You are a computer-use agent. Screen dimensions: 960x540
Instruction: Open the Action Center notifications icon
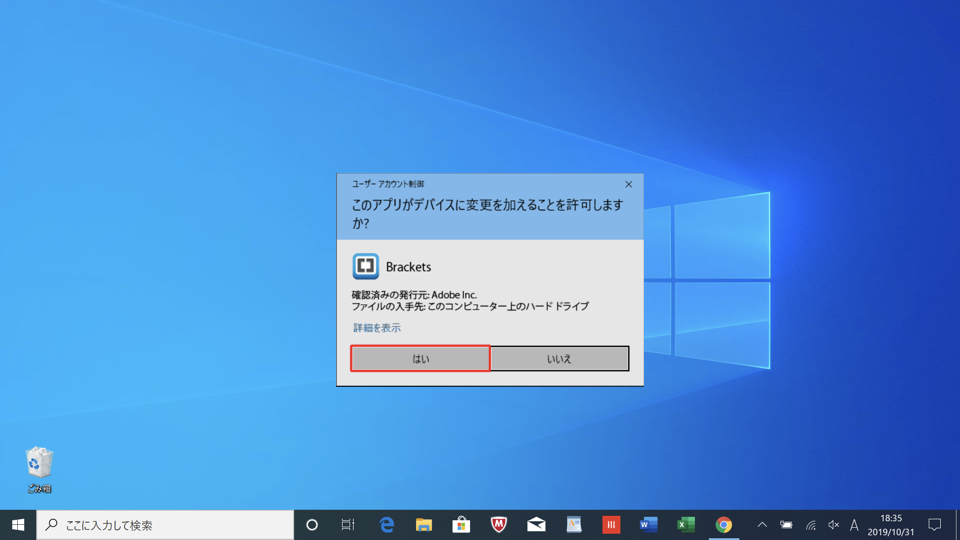click(x=934, y=525)
